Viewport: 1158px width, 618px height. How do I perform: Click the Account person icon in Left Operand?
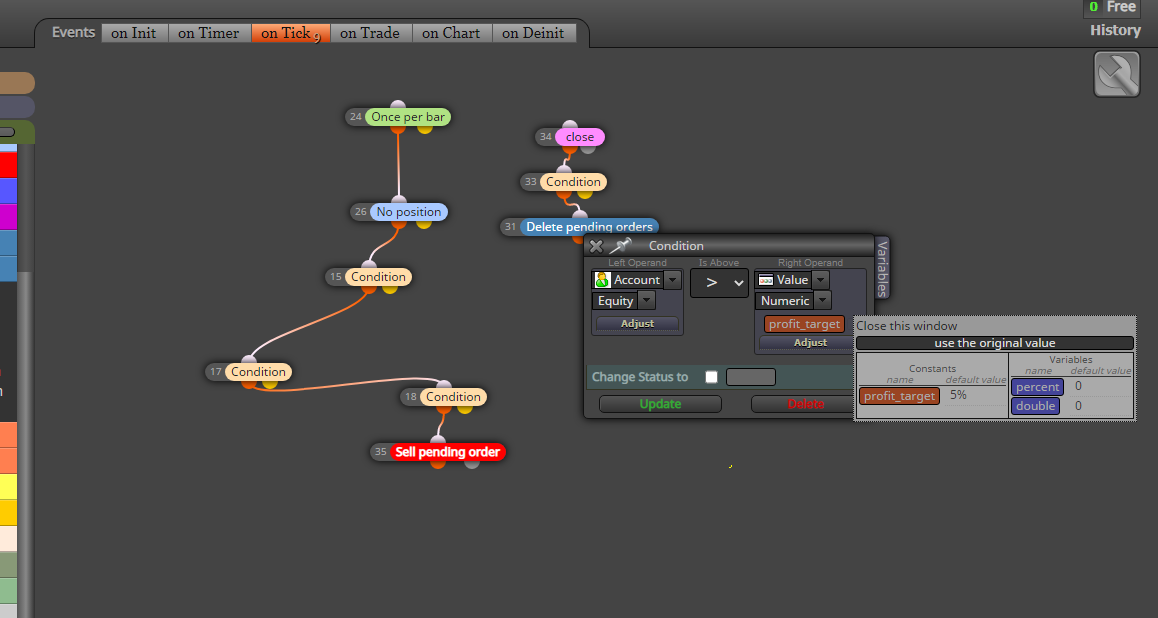click(x=603, y=280)
